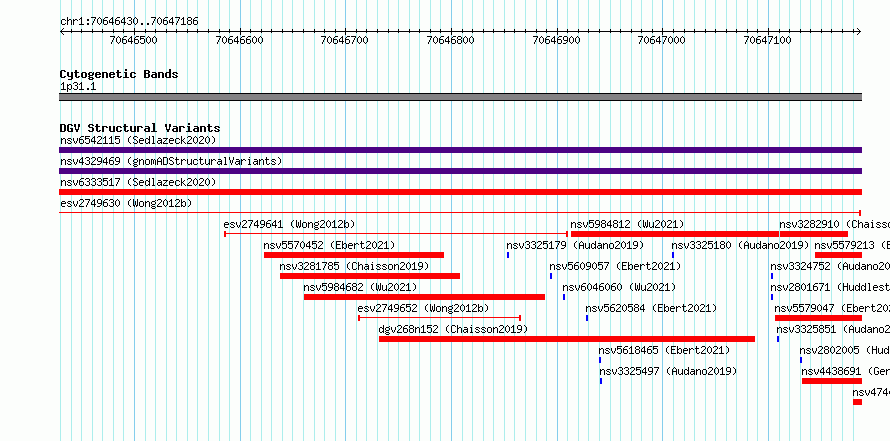Click the nsv5579213 variant label
This screenshot has width=890, height=441.
[x=852, y=245]
